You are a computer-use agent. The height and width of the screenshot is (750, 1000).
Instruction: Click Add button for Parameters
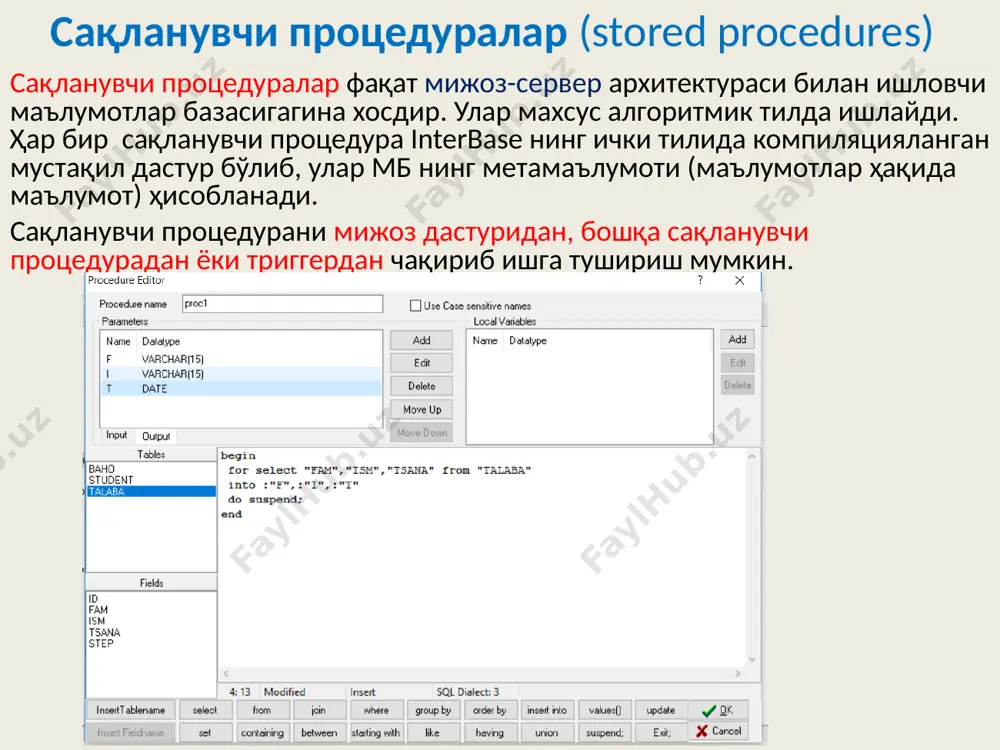(422, 340)
